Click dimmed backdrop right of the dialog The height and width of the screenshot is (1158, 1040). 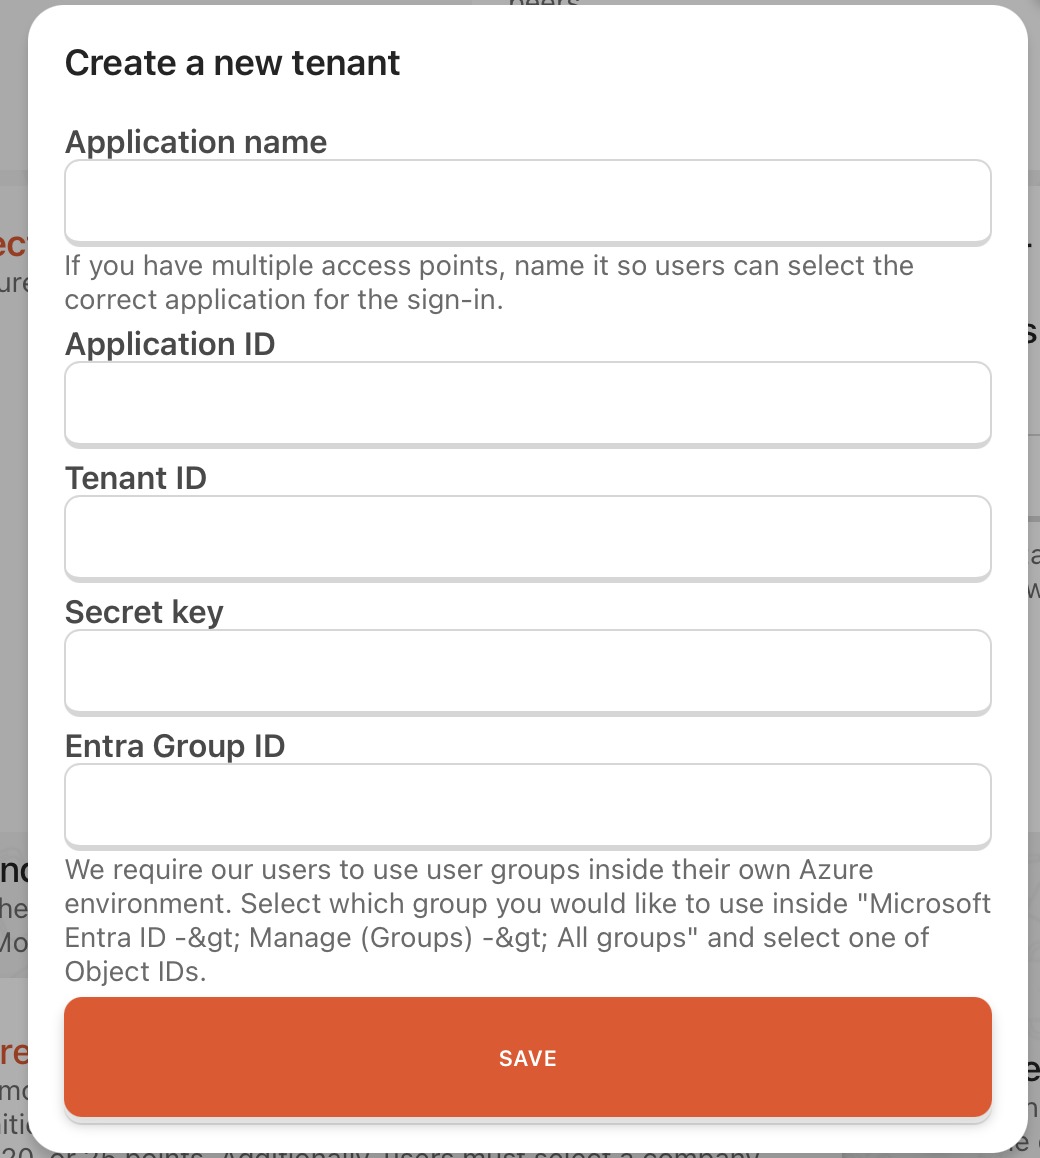pyautogui.click(x=1034, y=591)
